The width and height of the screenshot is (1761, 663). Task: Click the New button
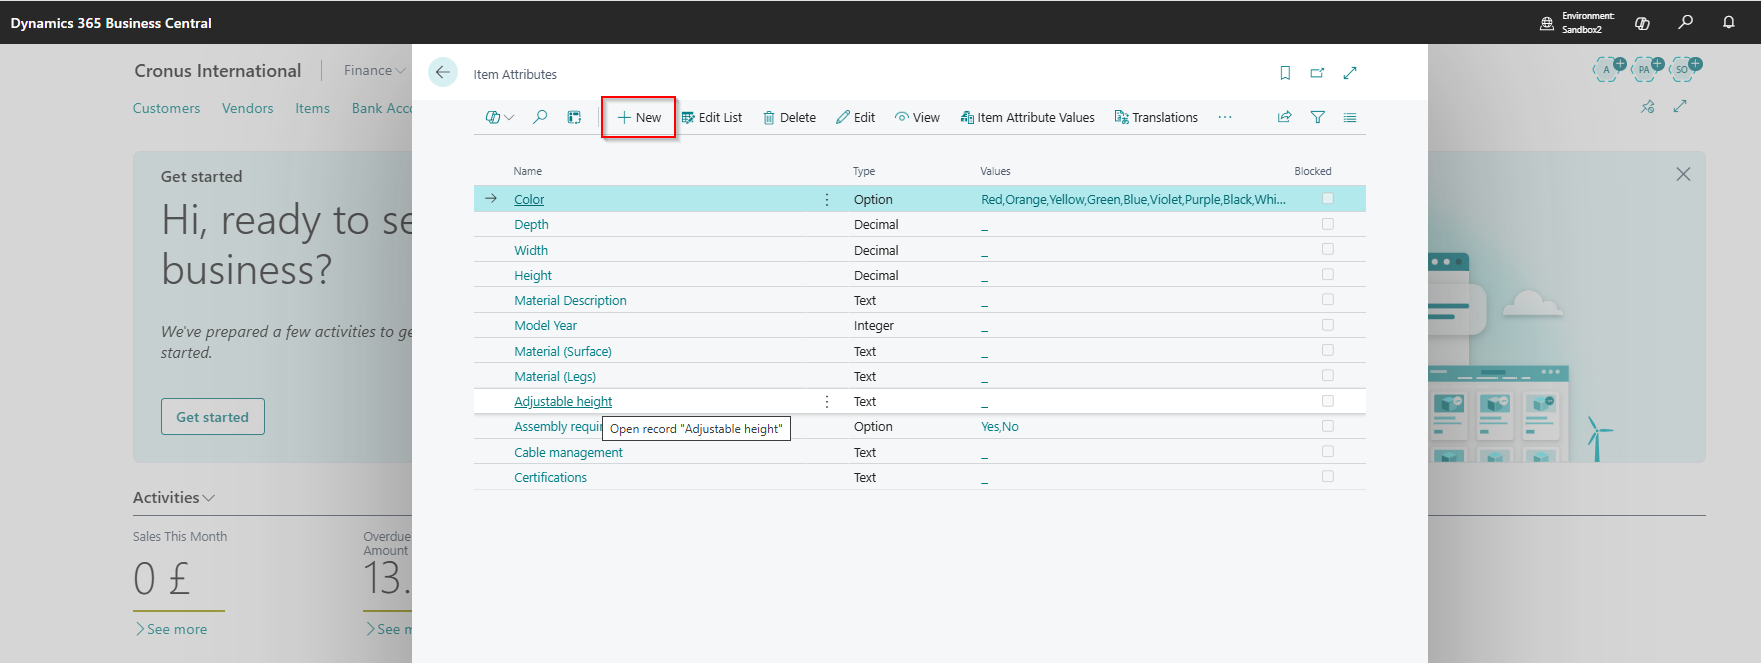639,117
